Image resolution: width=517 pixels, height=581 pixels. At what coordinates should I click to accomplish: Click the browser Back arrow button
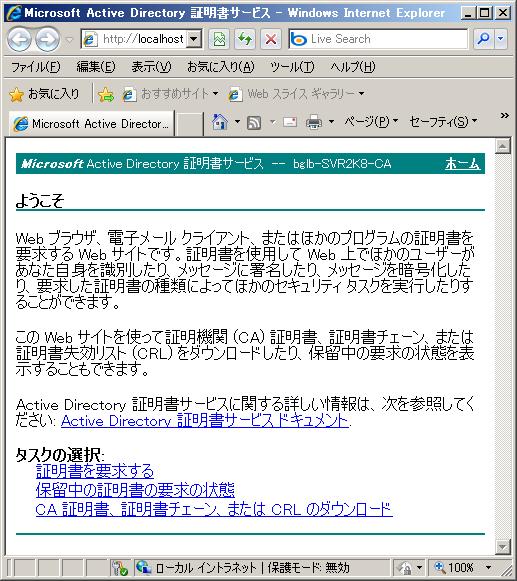coord(19,39)
